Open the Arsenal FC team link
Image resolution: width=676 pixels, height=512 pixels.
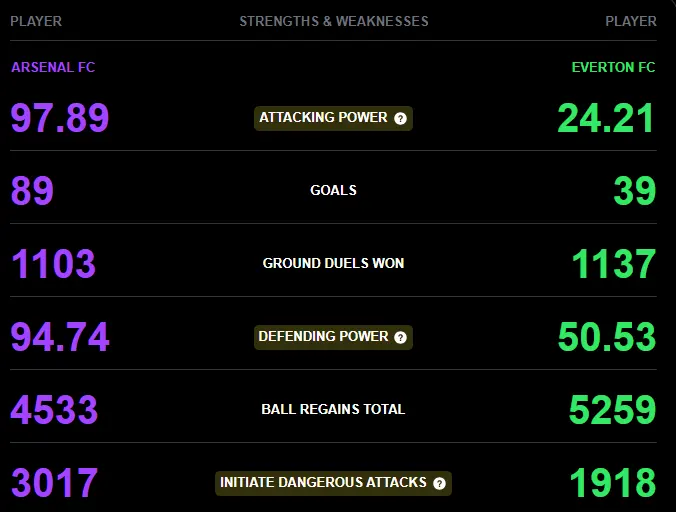pyautogui.click(x=53, y=67)
